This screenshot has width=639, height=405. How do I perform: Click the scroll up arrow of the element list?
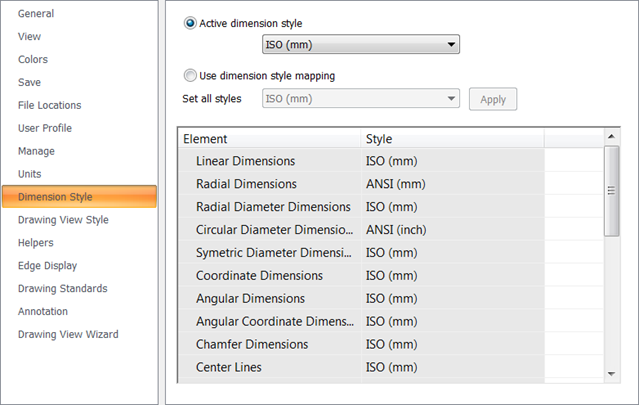[x=611, y=136]
